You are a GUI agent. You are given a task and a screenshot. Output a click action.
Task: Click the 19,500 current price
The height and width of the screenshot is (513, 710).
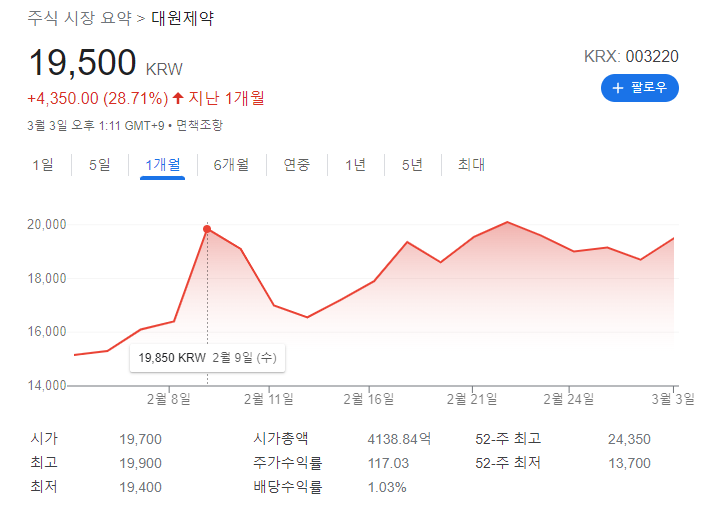coord(82,62)
